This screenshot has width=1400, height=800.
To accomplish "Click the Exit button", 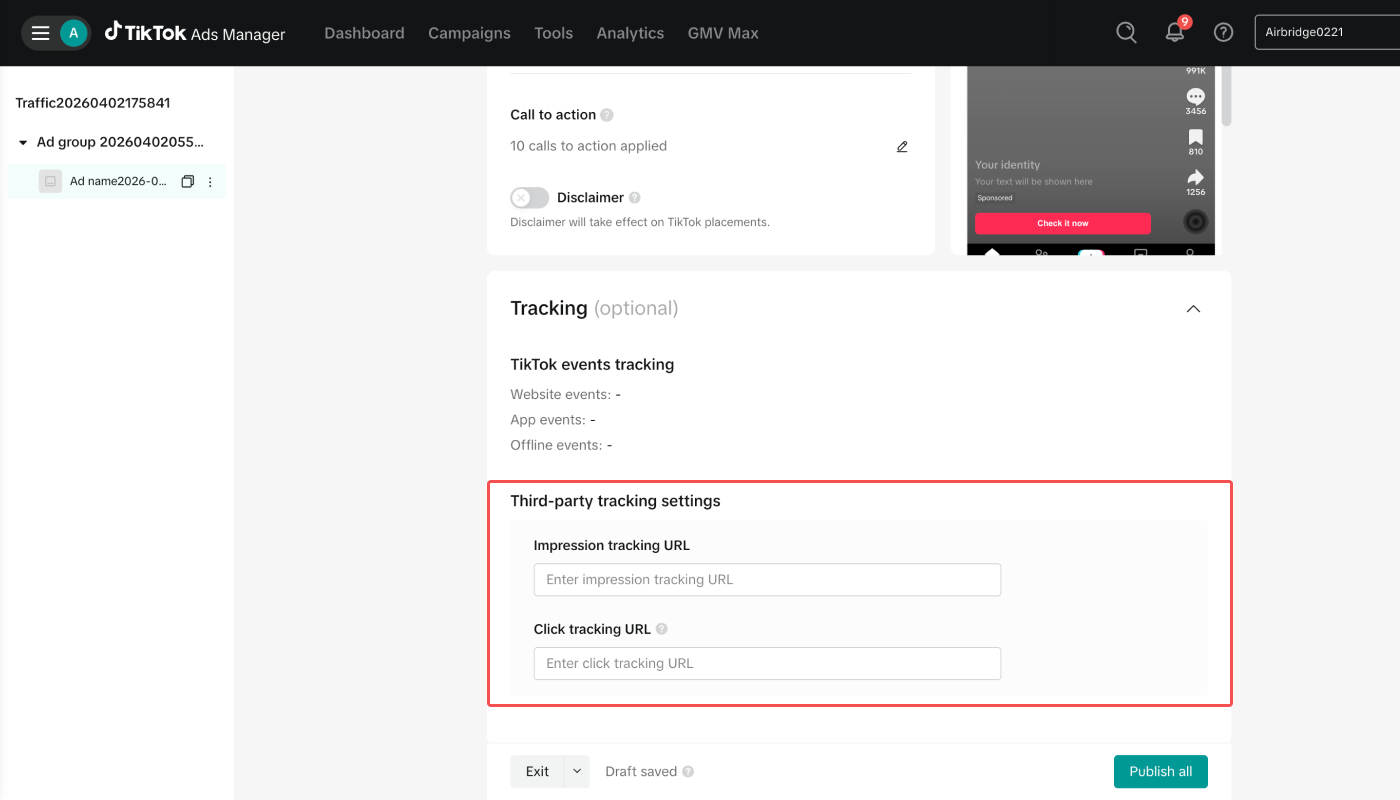I will [x=537, y=772].
